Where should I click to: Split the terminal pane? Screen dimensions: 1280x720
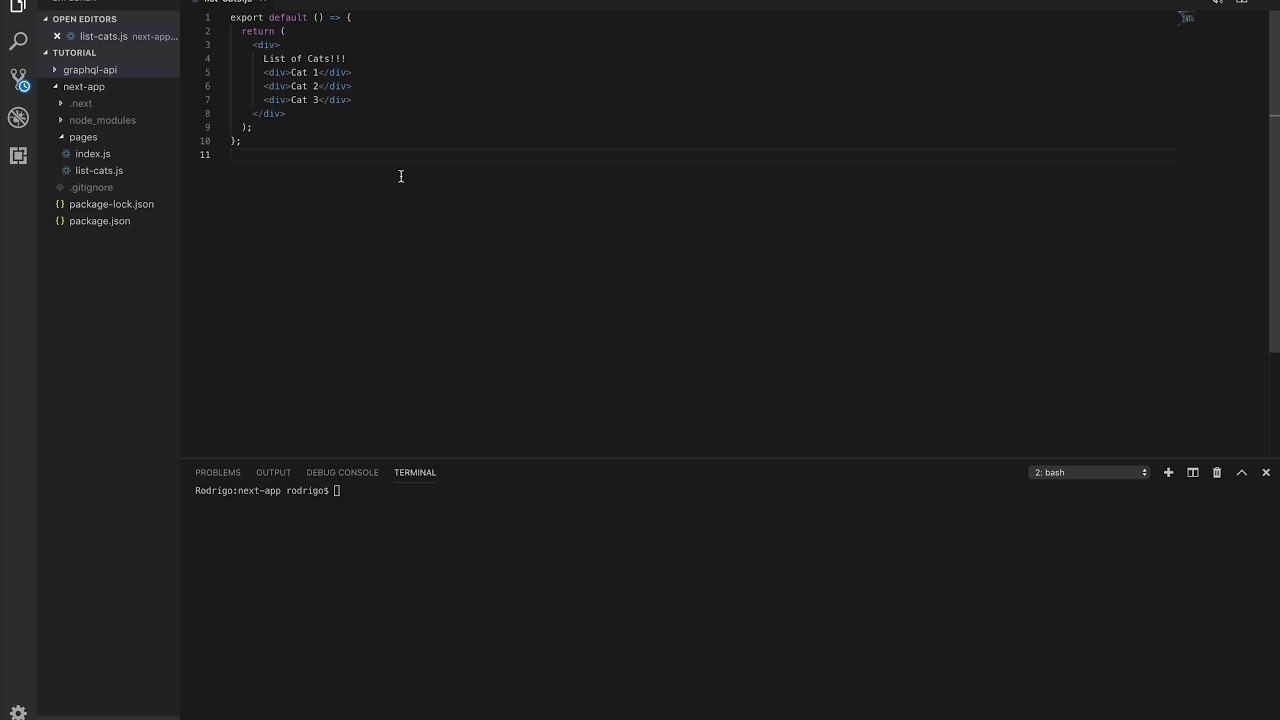(x=1192, y=472)
